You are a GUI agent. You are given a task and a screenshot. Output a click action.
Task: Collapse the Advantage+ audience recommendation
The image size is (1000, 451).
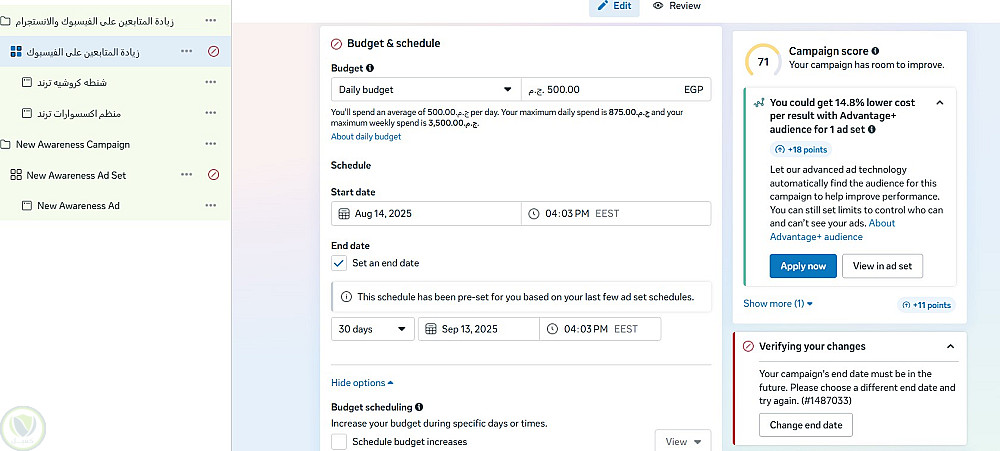click(x=939, y=103)
